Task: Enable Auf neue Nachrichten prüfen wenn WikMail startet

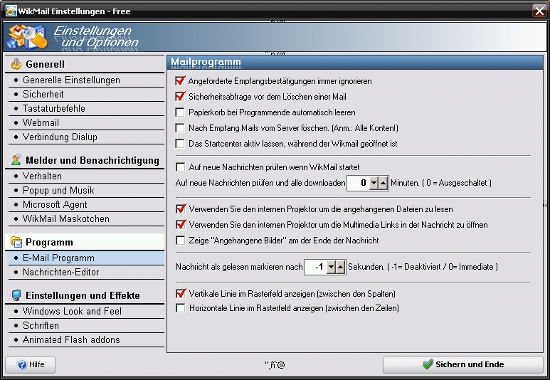Action: [x=180, y=167]
